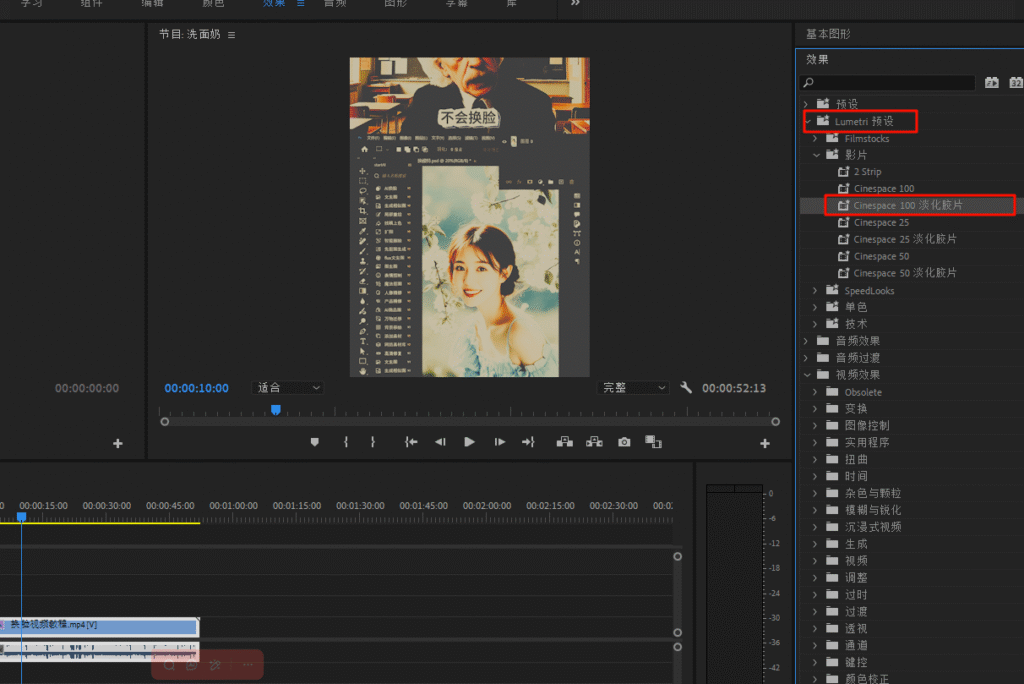The width and height of the screenshot is (1024, 684).
Task: Click the program monitor blue playhead
Action: [276, 410]
